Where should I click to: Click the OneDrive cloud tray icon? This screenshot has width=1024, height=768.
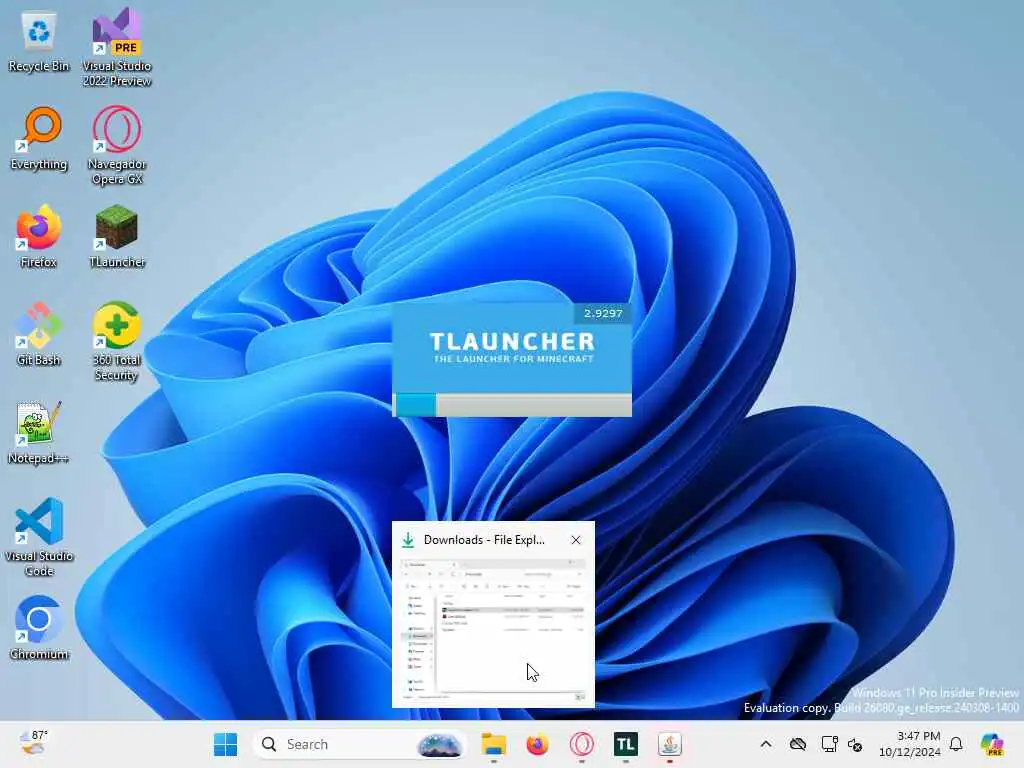(x=797, y=744)
